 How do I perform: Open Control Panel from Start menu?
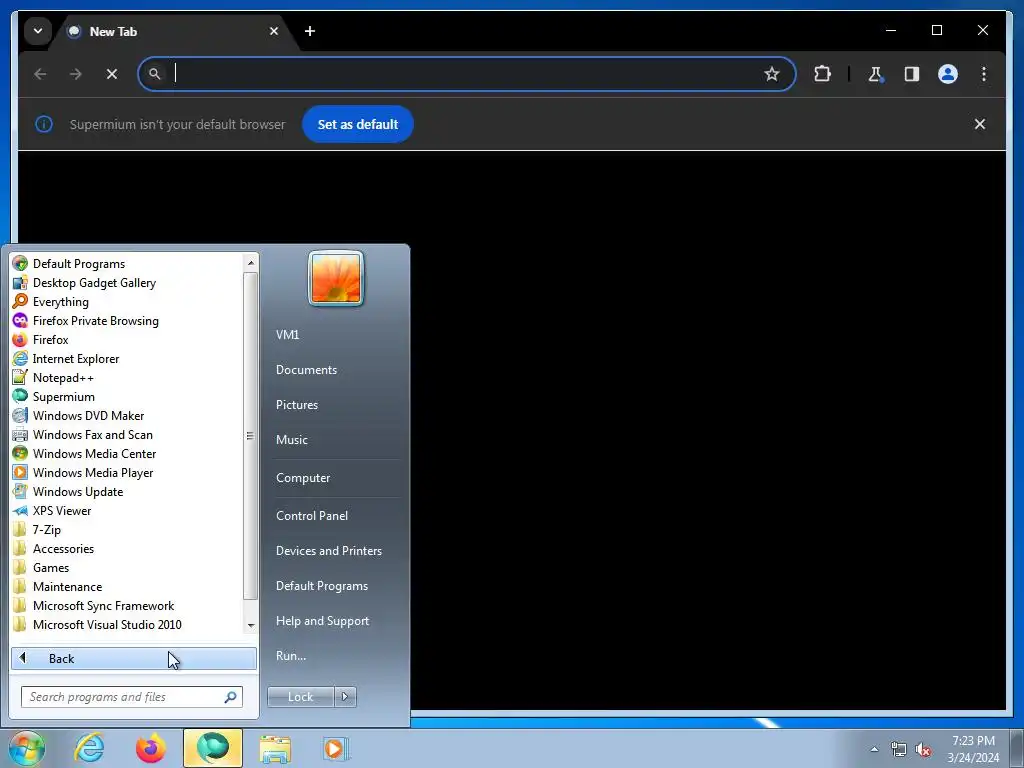pos(312,516)
